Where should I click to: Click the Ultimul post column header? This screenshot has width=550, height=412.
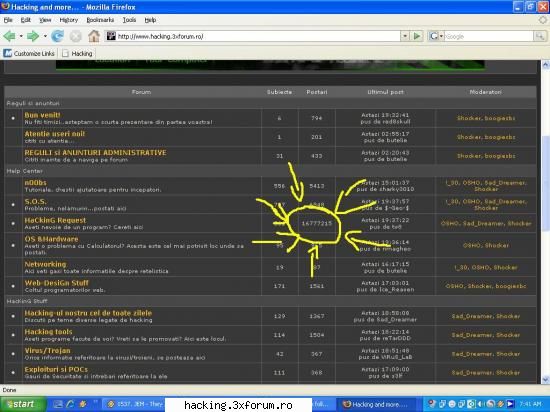[385, 92]
